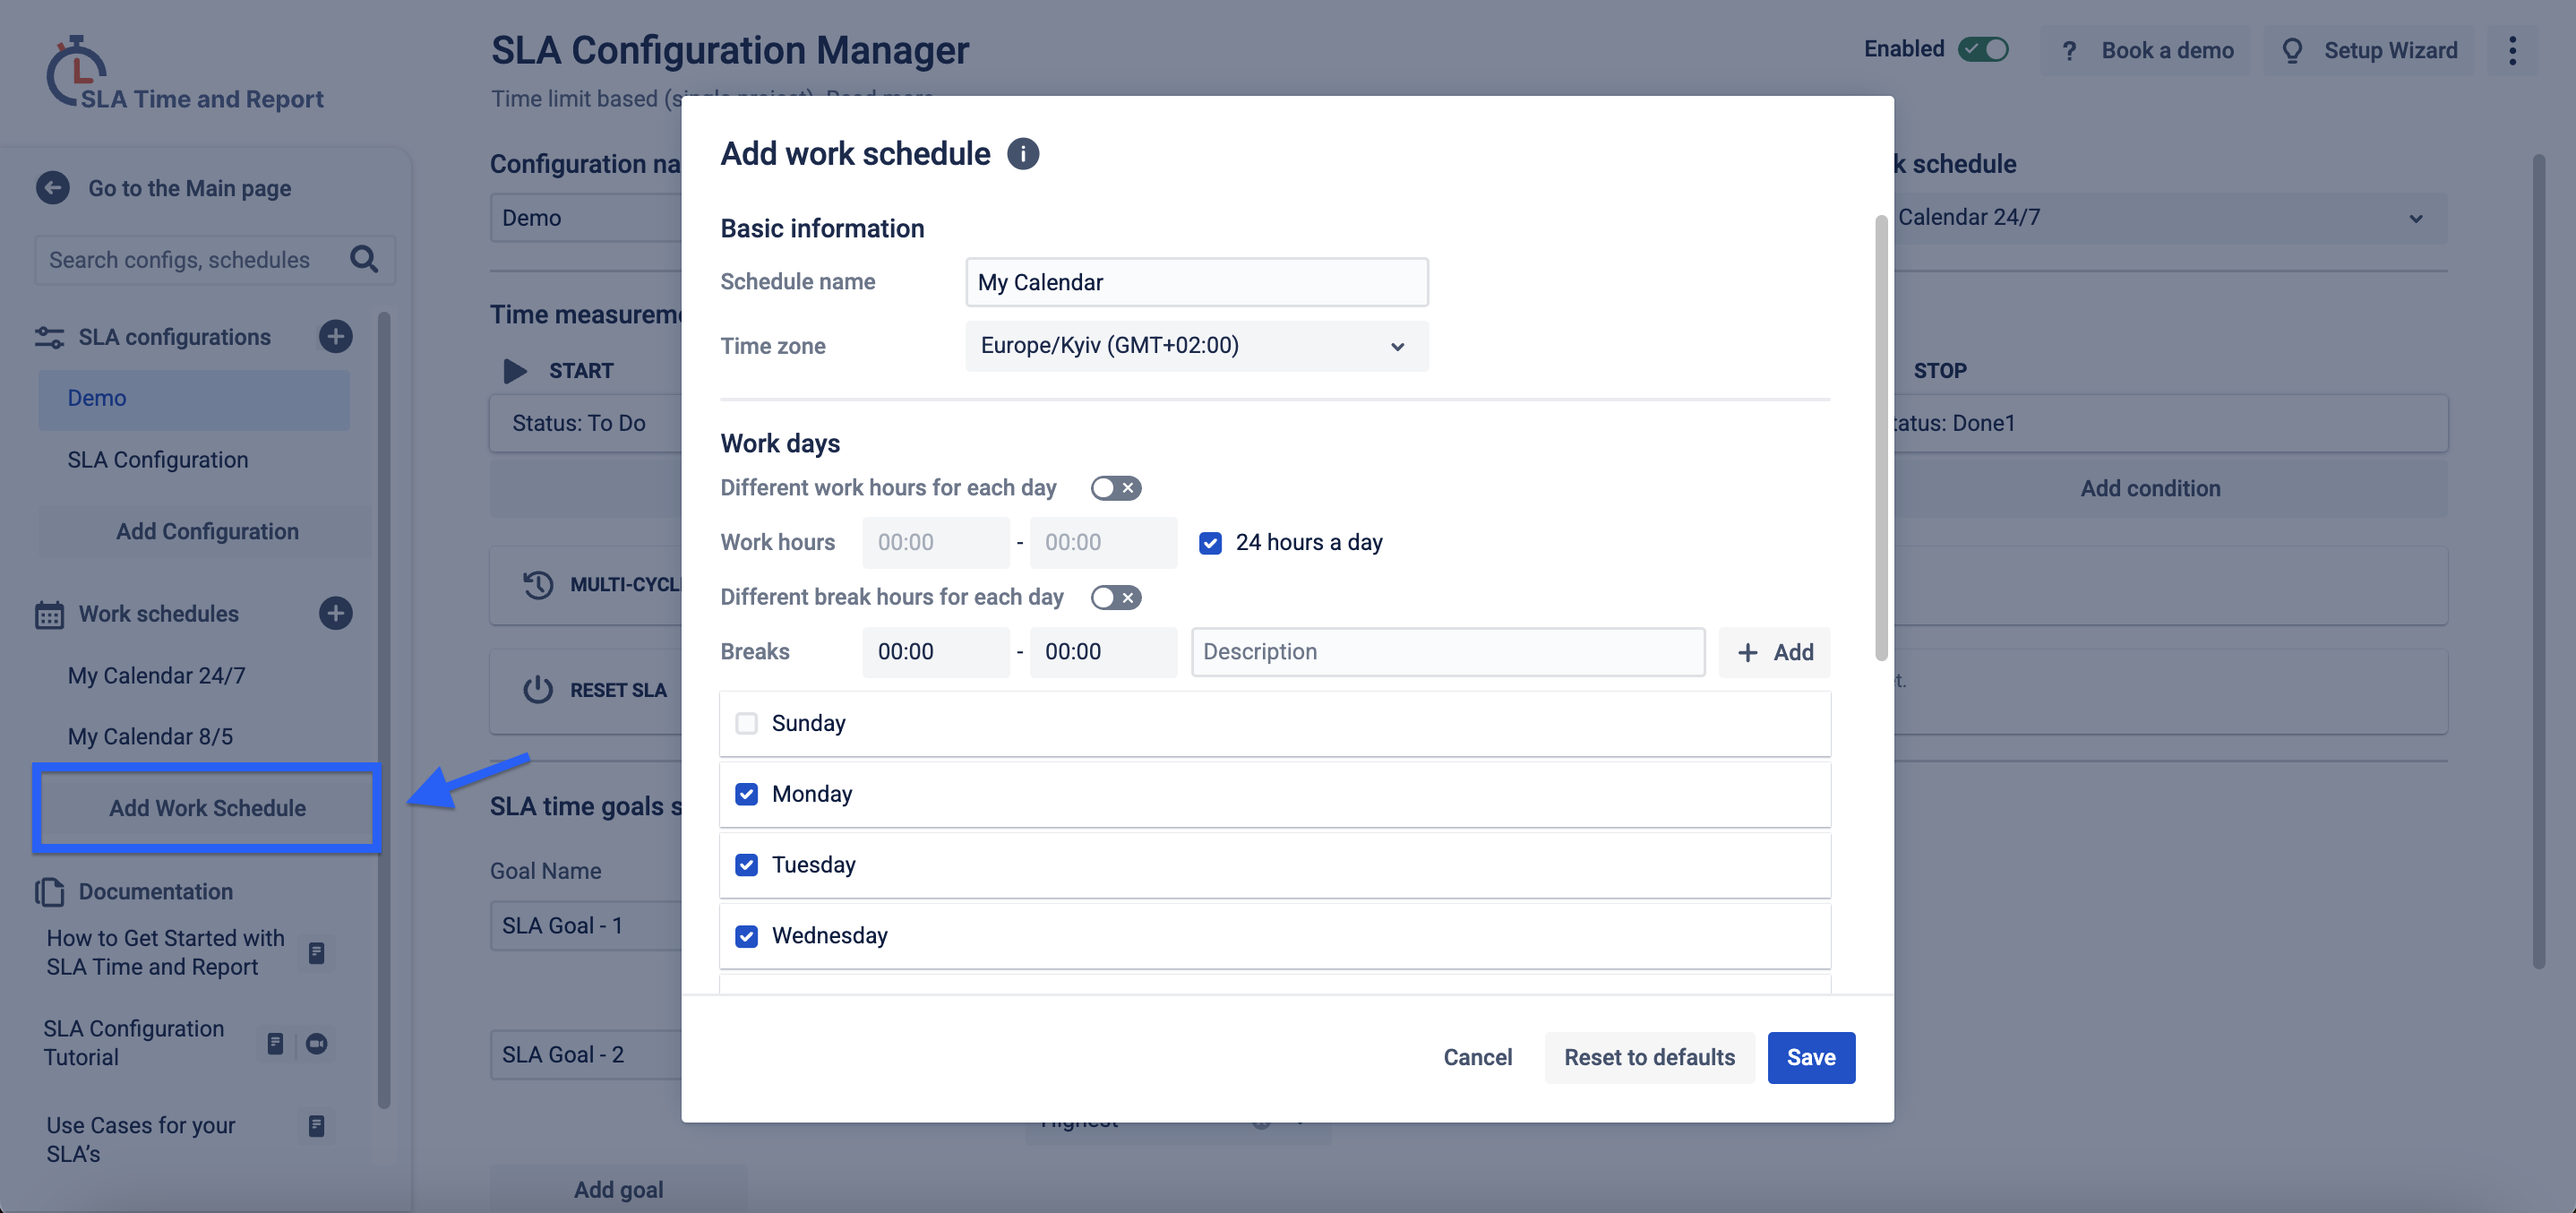Click the plus icon next to Work schedules

[335, 613]
